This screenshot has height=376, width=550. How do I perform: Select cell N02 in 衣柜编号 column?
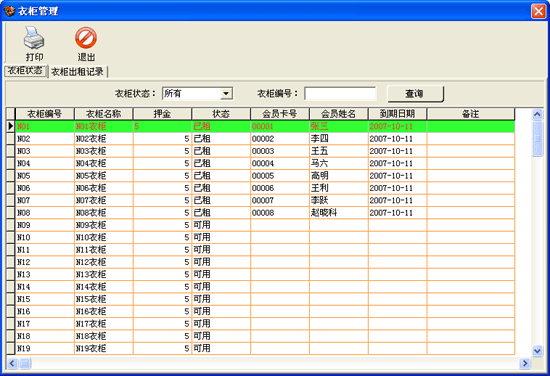[x=45, y=139]
